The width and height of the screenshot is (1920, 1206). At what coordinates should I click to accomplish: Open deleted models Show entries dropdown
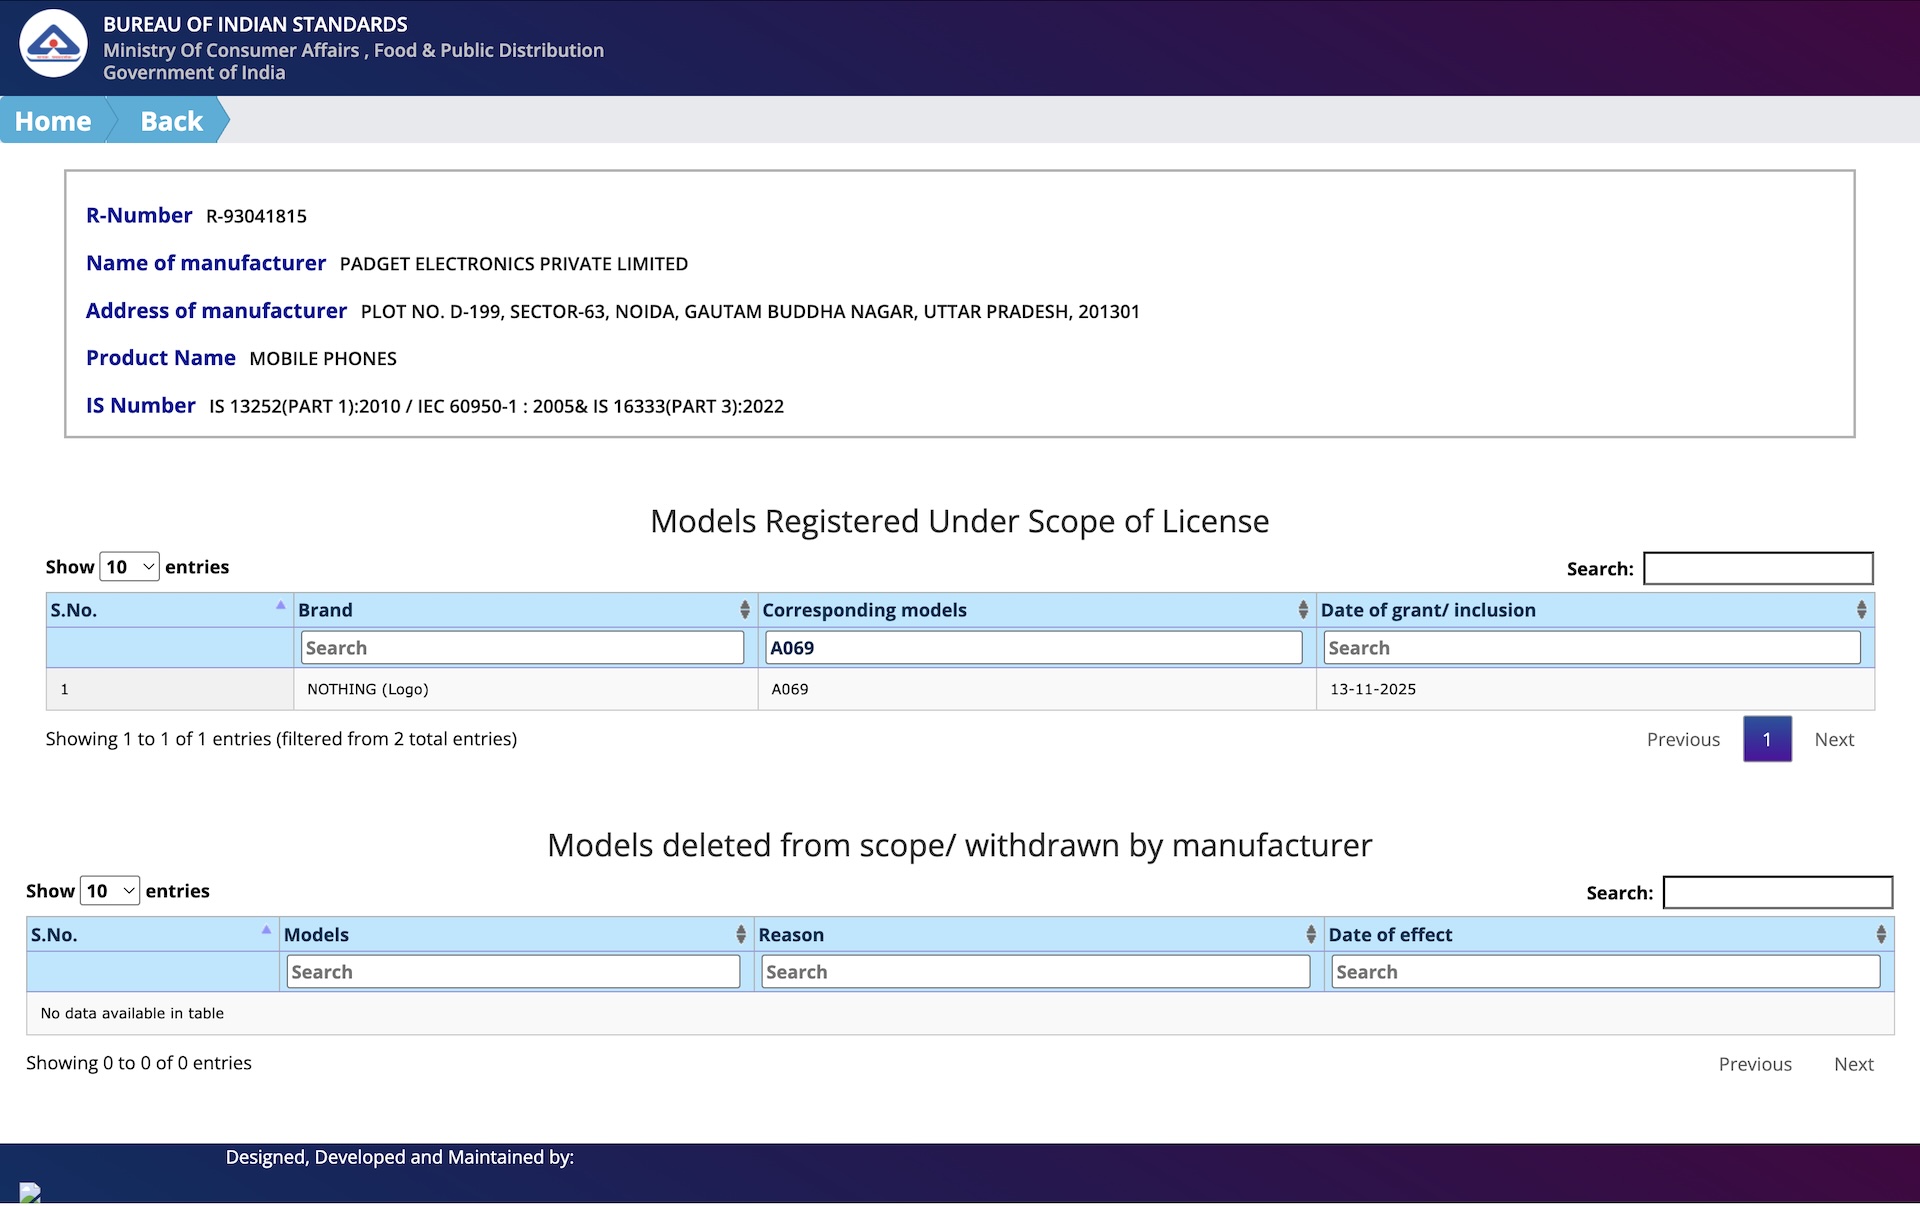[x=109, y=891]
